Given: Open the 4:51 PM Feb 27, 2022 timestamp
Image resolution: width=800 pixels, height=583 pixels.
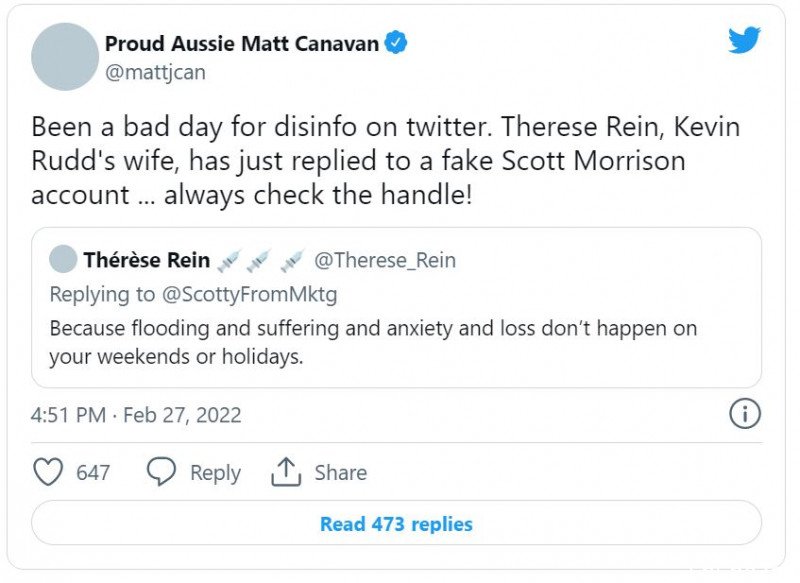Looking at the screenshot, I should (136, 415).
